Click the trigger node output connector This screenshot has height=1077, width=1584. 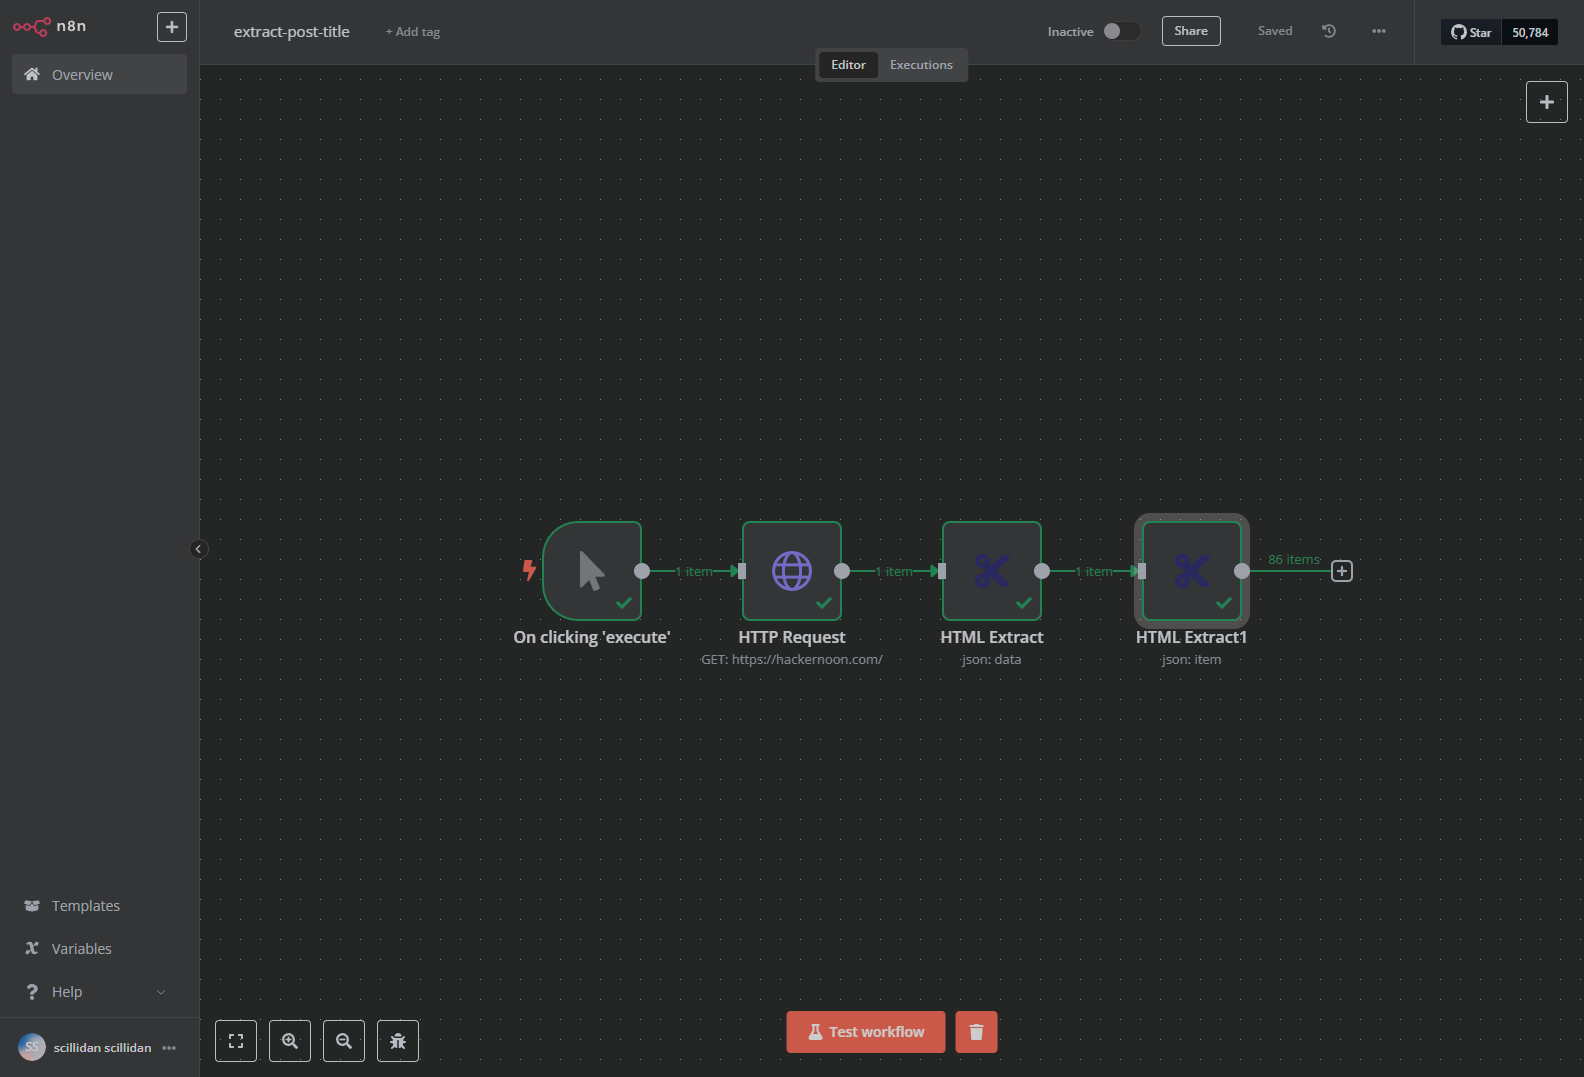point(642,571)
